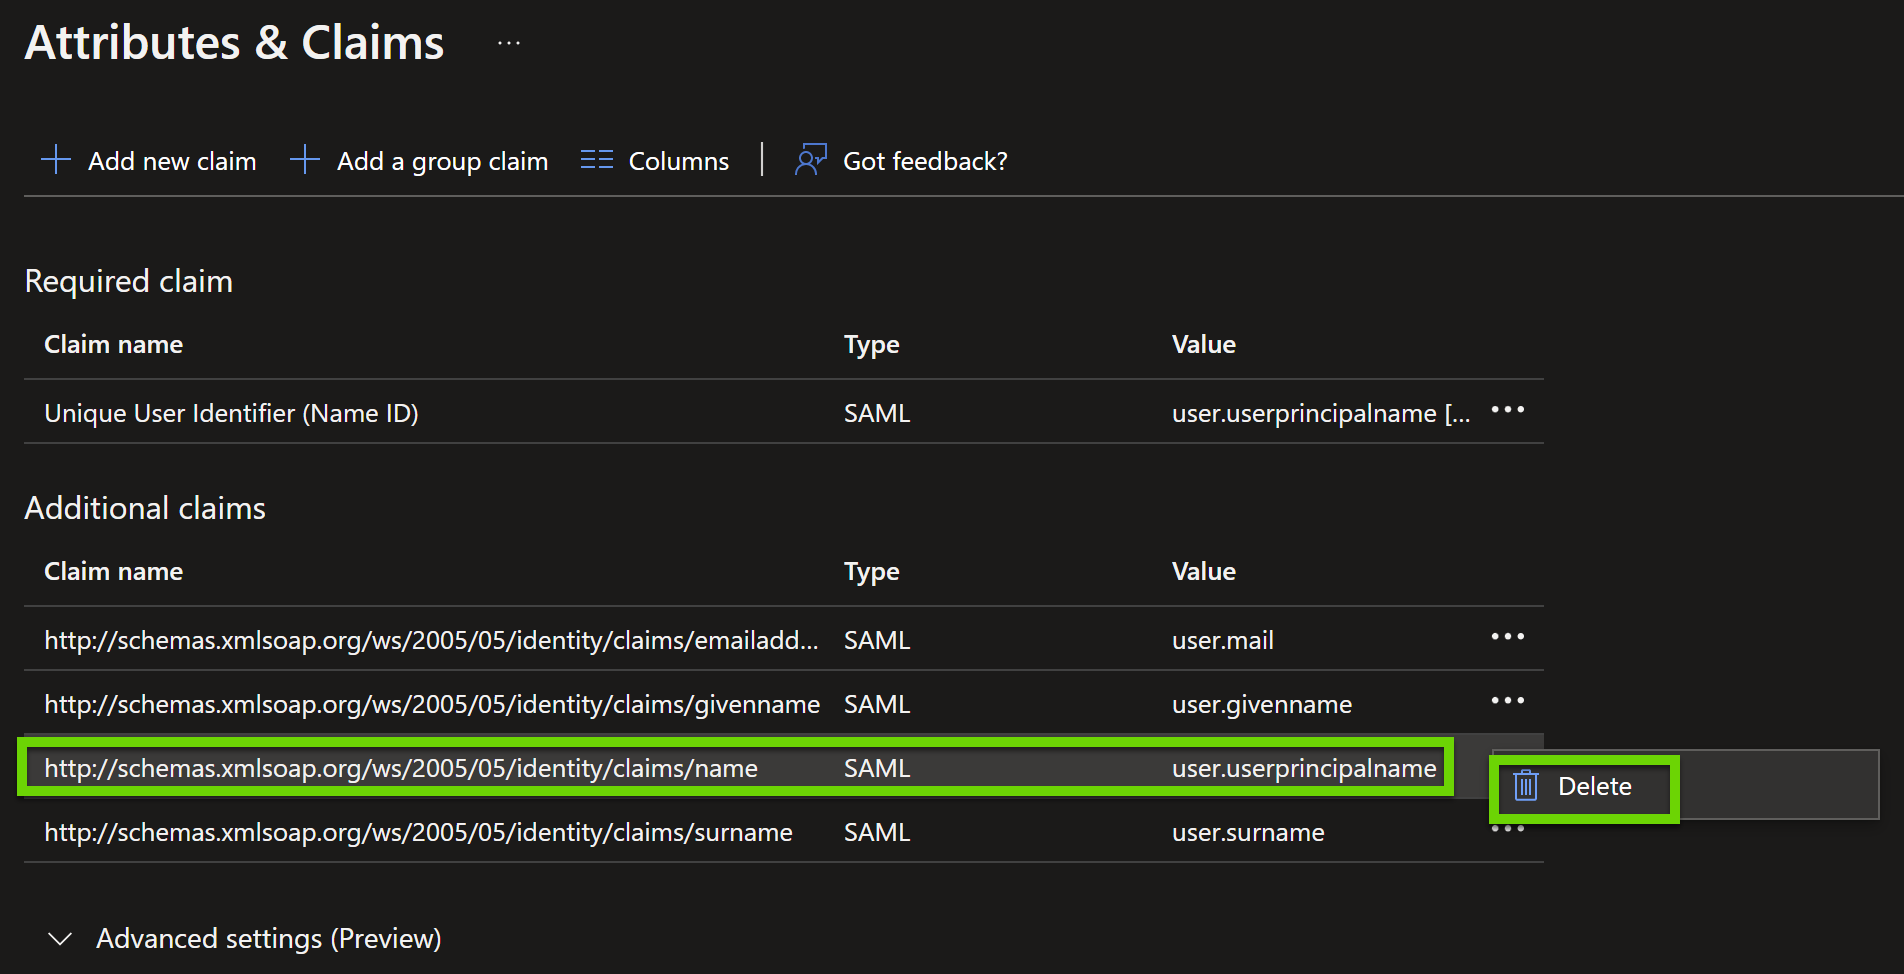
Task: Open the Columns chooser
Action: (x=678, y=161)
